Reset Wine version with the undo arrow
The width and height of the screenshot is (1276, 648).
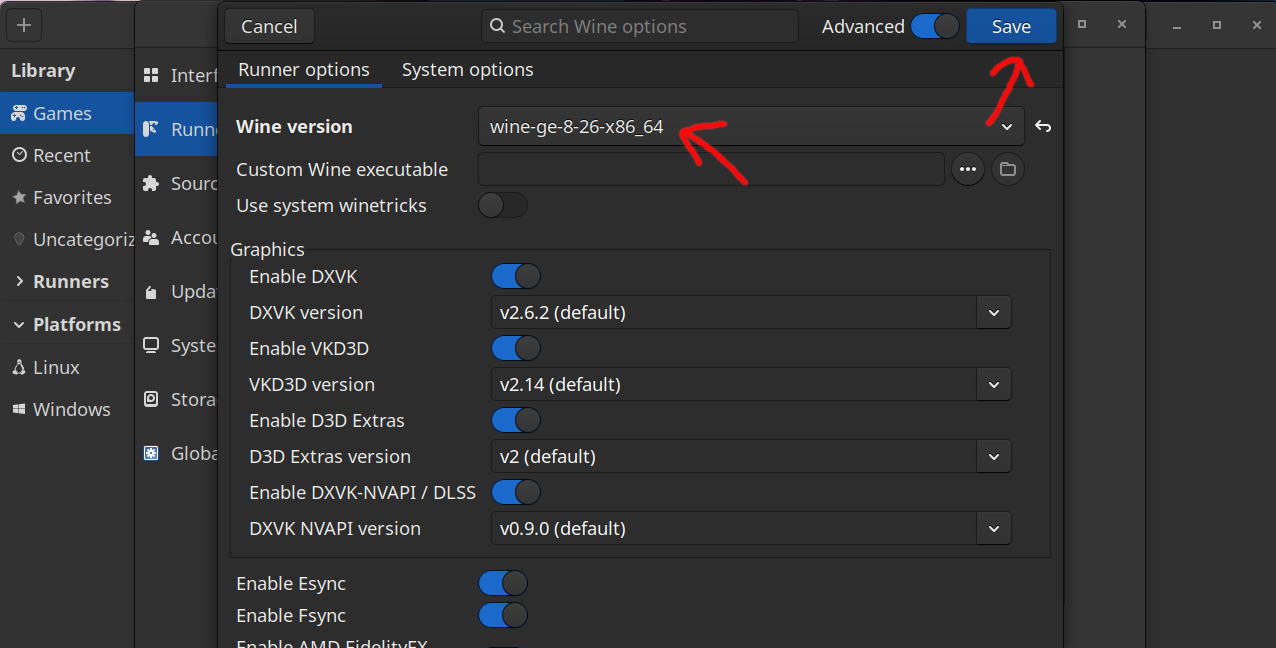click(x=1043, y=126)
